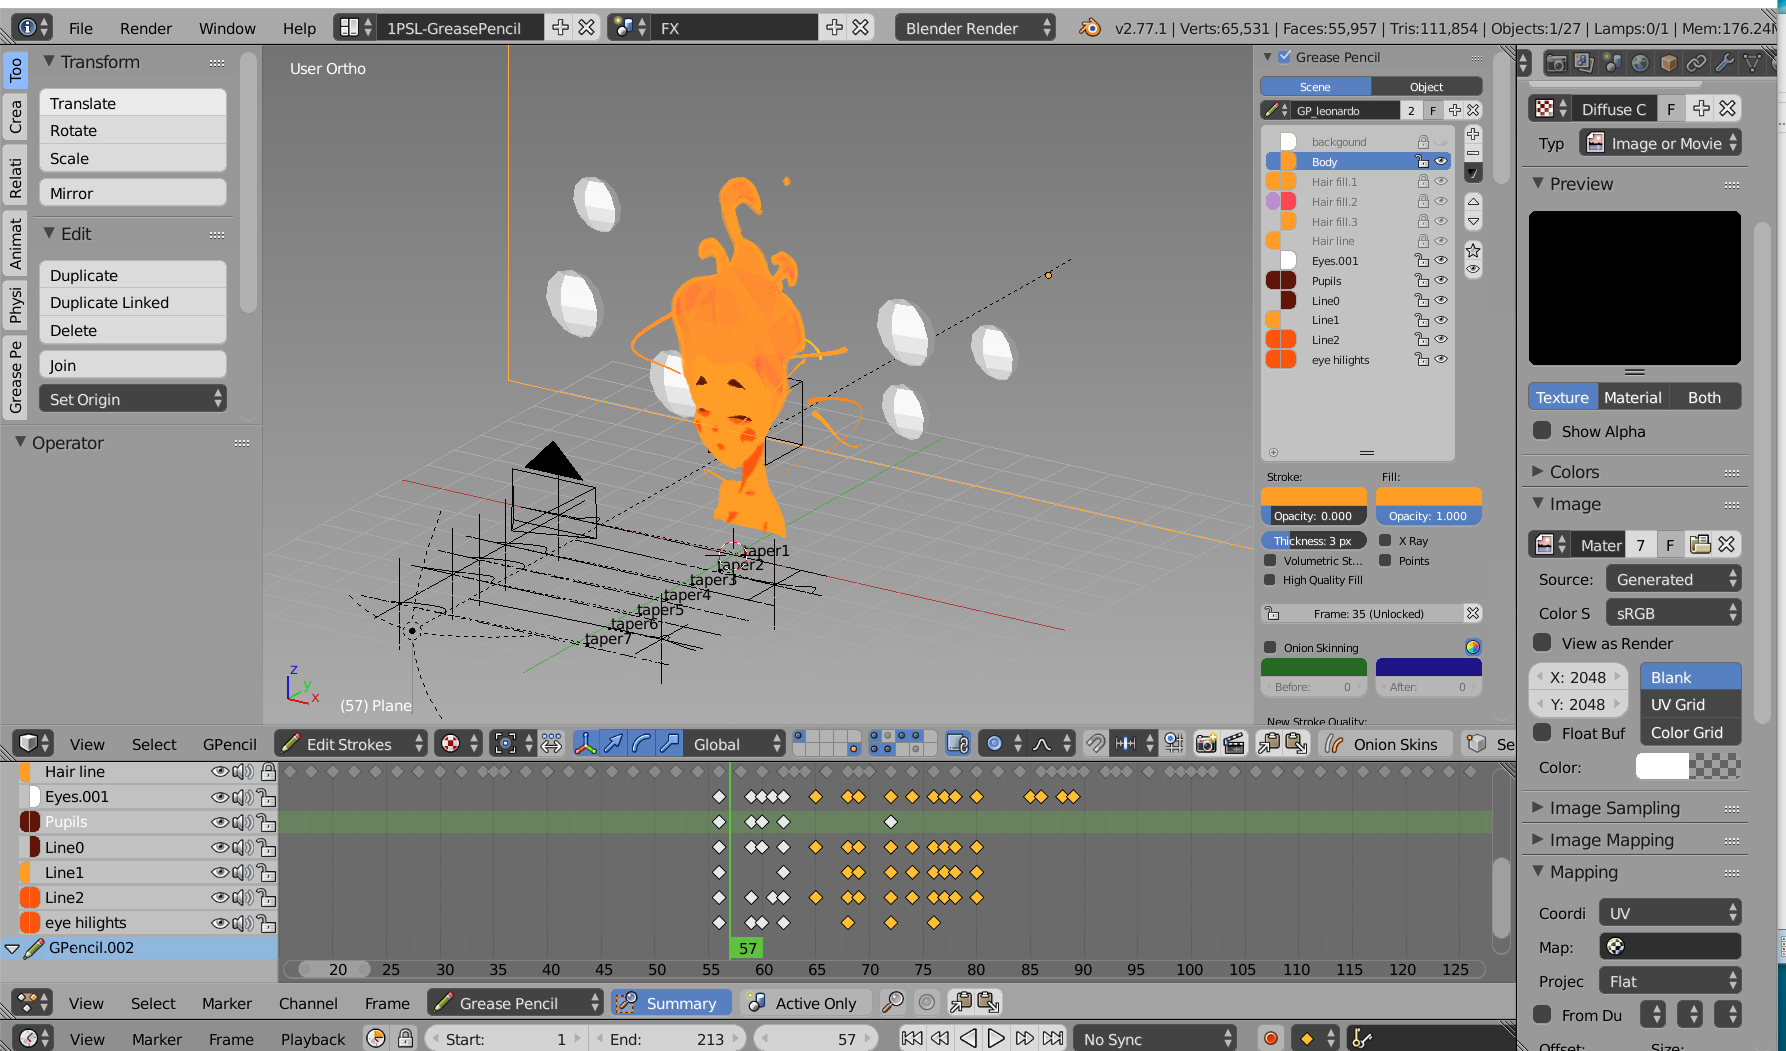The width and height of the screenshot is (1786, 1051).
Task: Enable X Ray checkbox
Action: [x=1385, y=540]
